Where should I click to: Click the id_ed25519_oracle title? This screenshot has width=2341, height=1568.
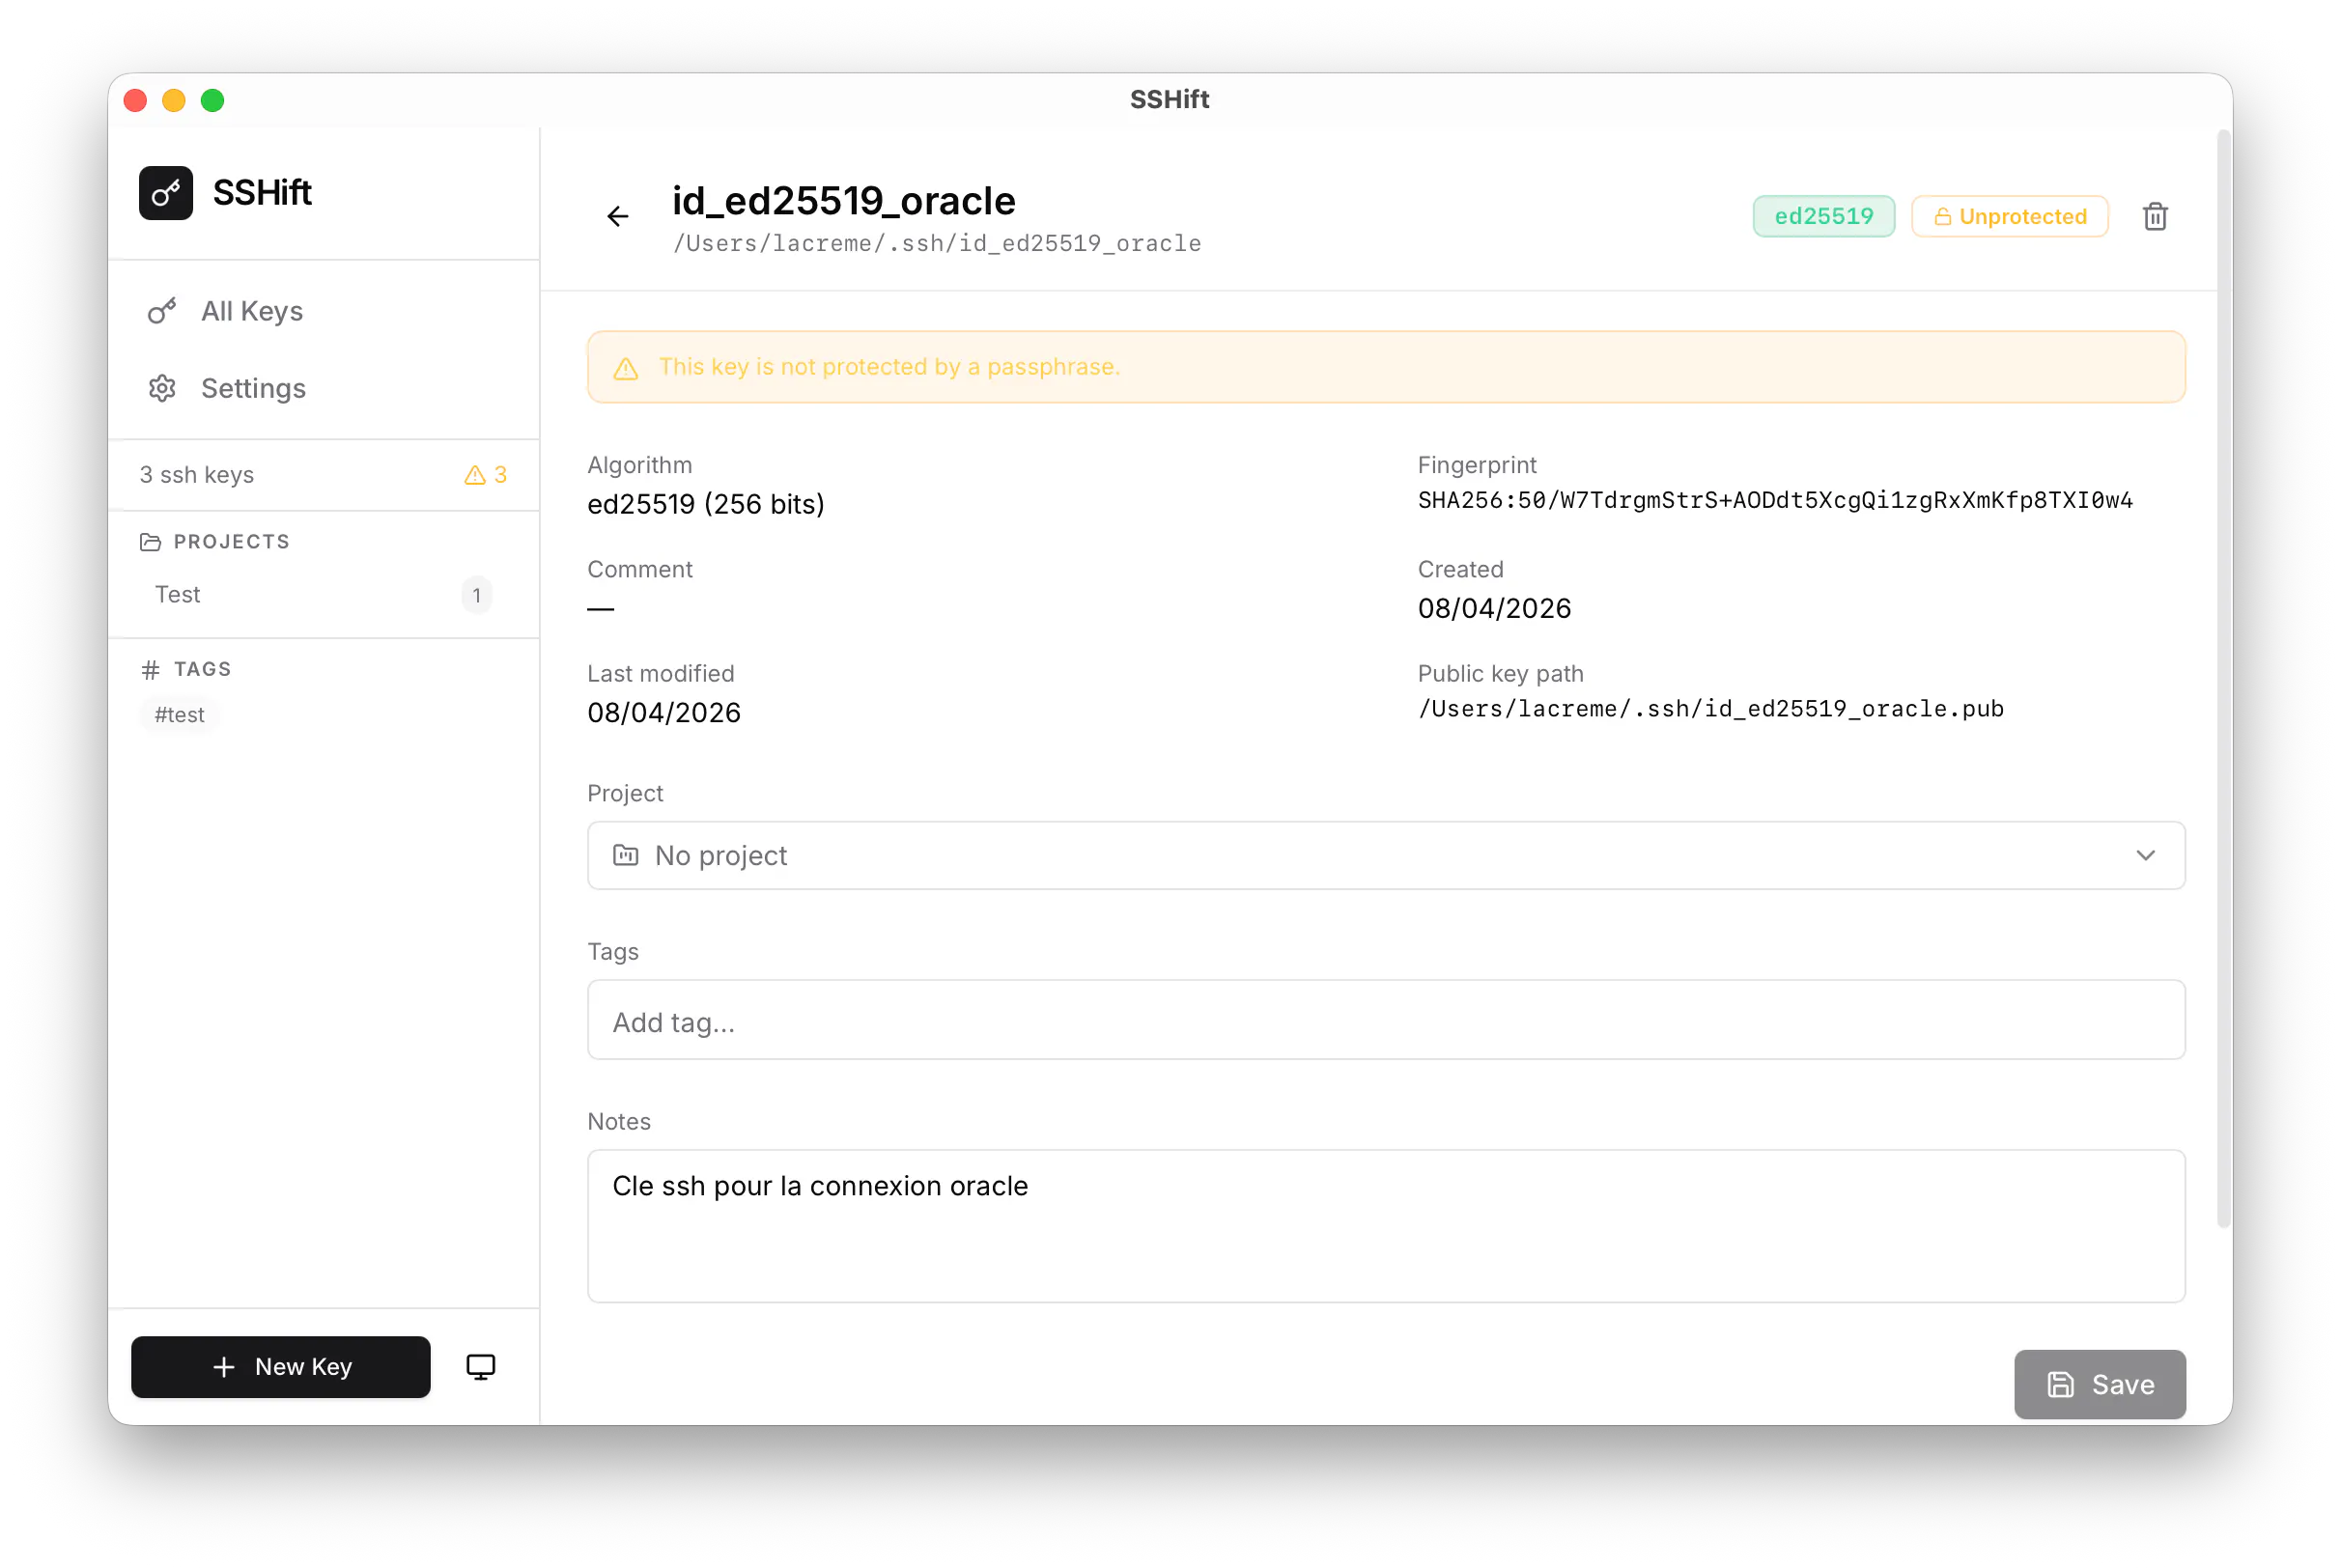pos(843,201)
